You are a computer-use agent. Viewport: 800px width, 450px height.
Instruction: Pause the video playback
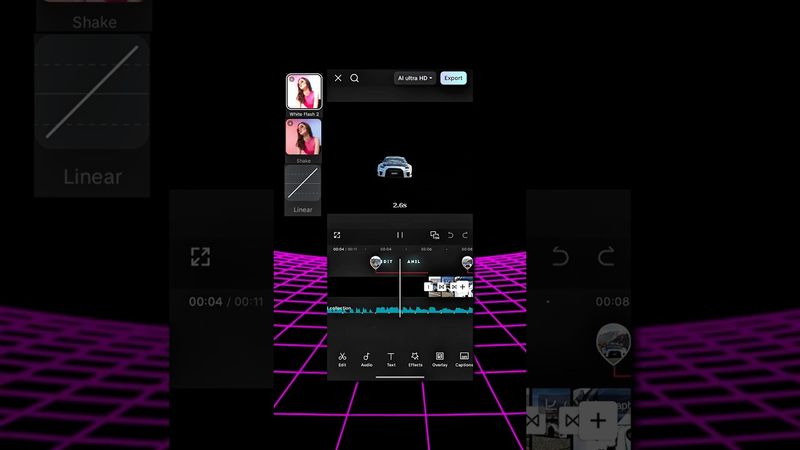(x=400, y=235)
